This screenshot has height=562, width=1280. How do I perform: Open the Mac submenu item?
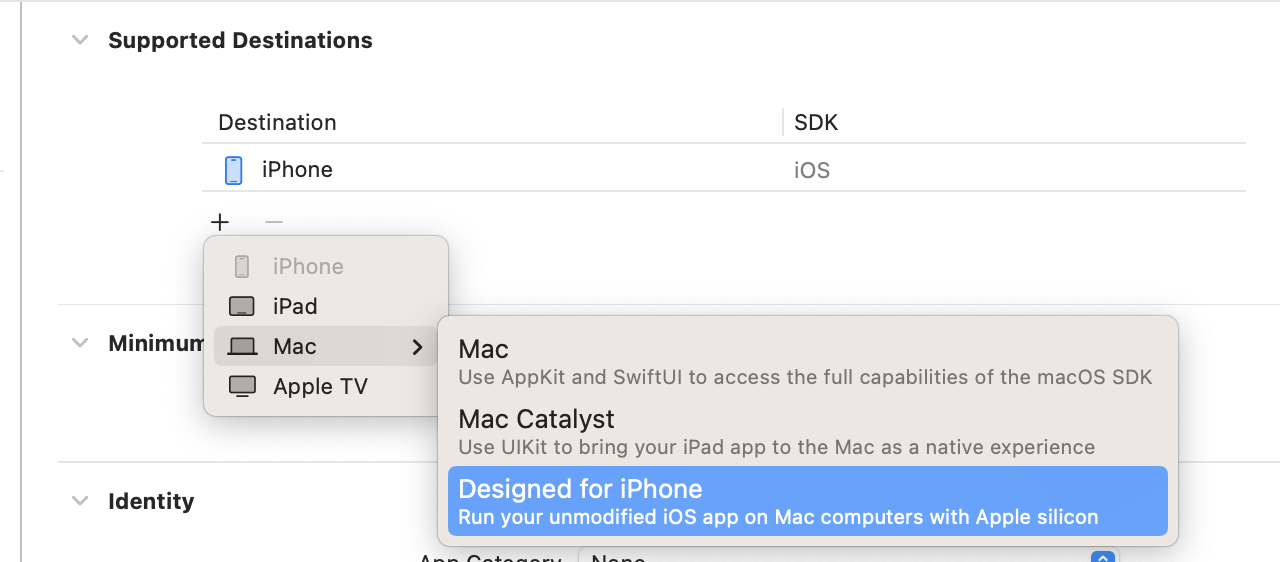point(326,346)
